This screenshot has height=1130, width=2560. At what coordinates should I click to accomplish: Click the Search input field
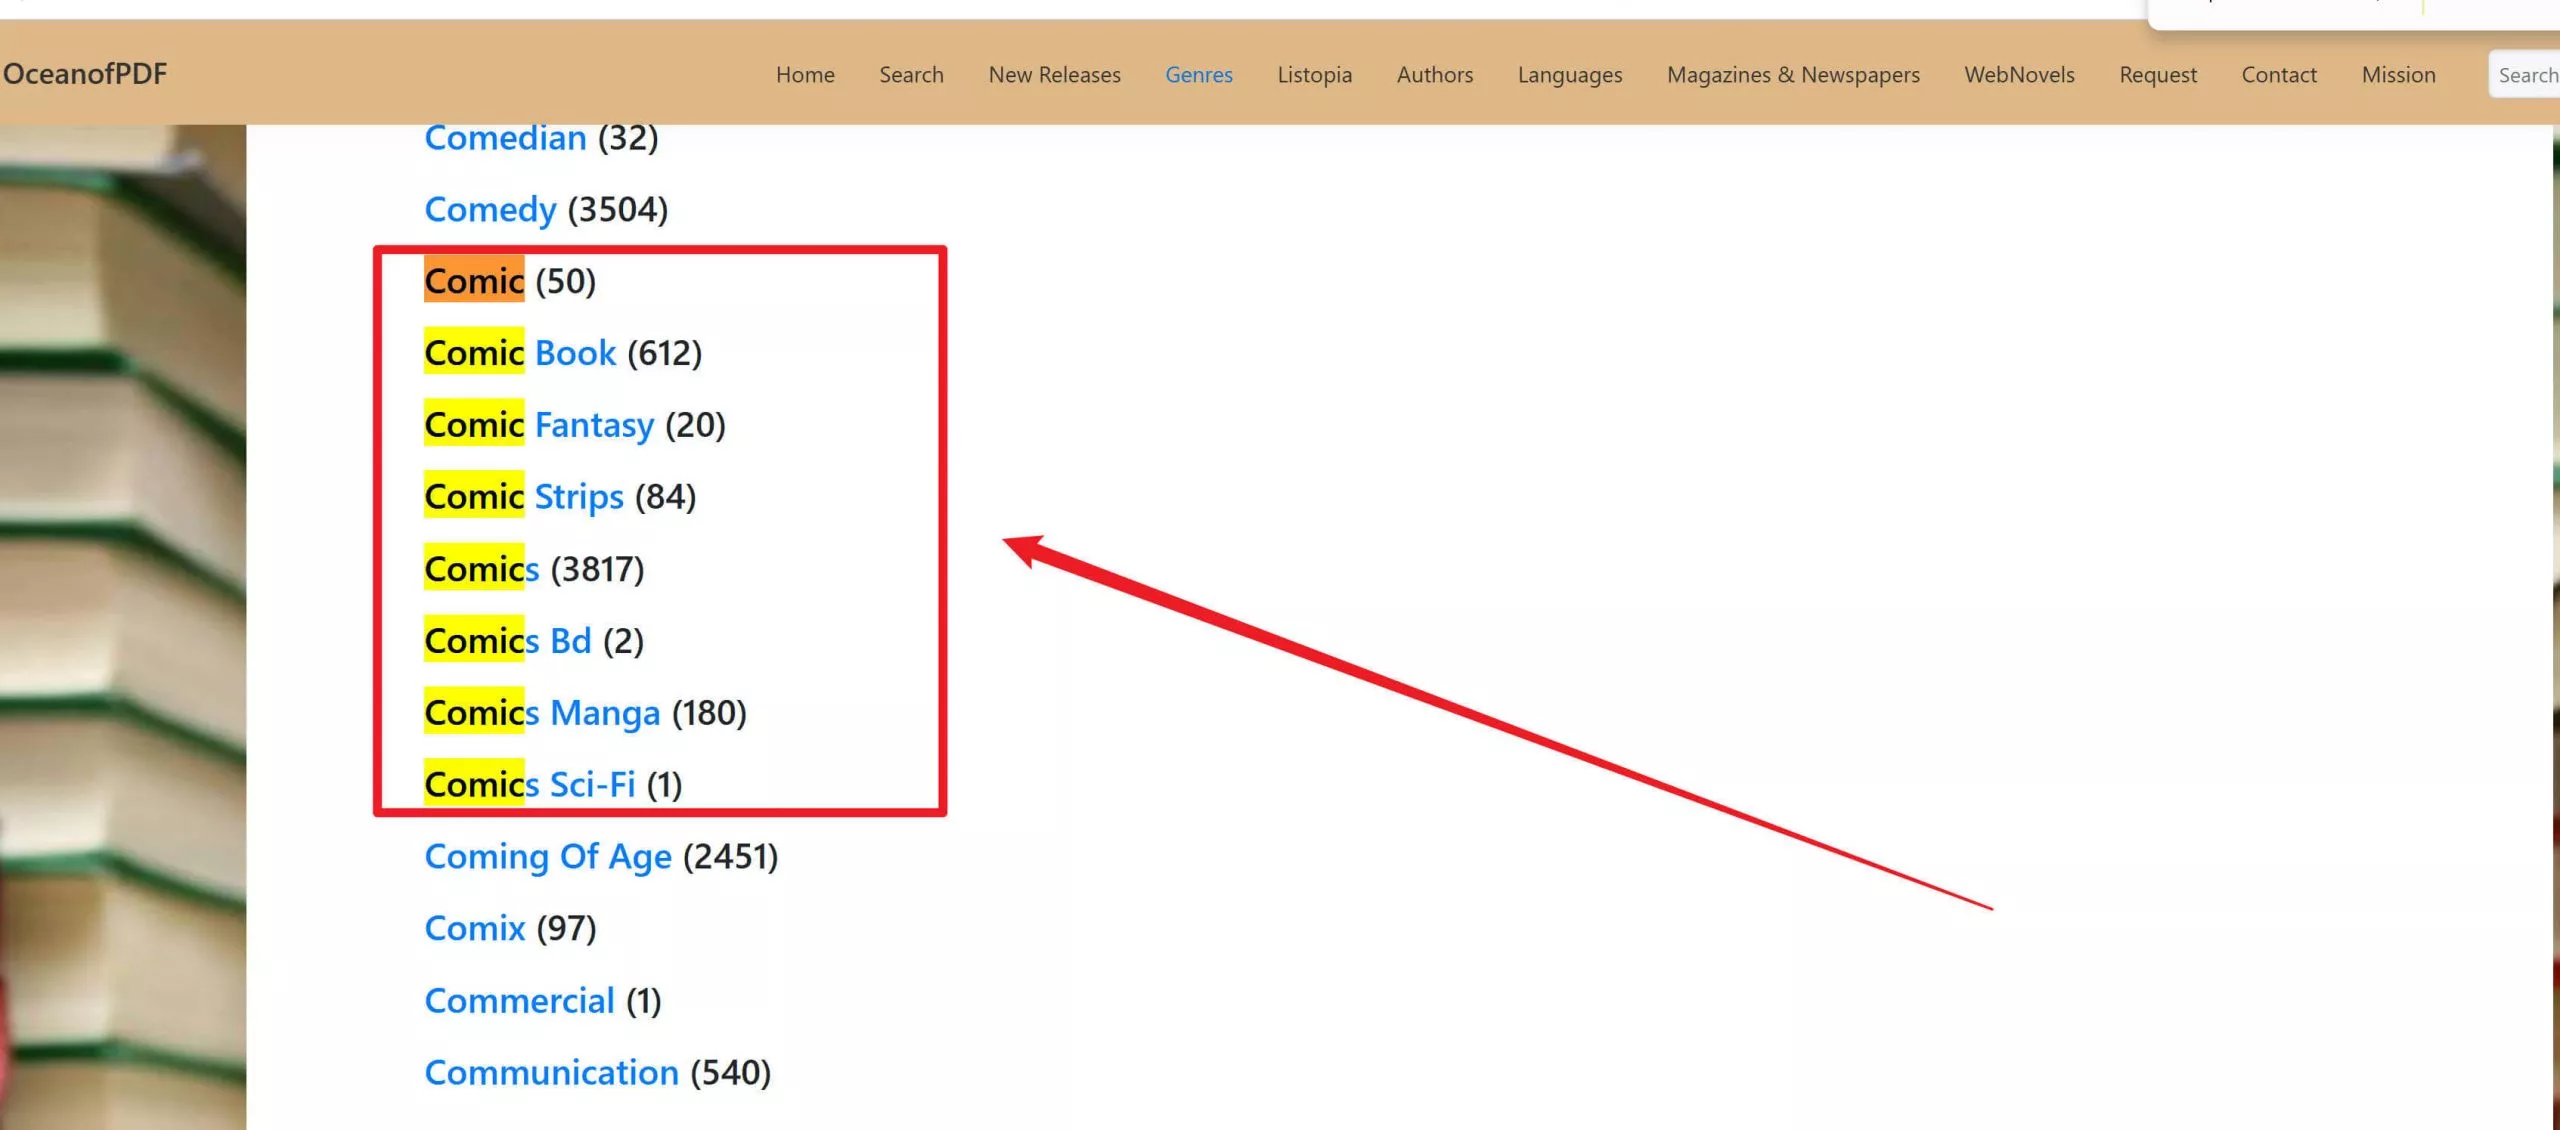(x=2525, y=75)
